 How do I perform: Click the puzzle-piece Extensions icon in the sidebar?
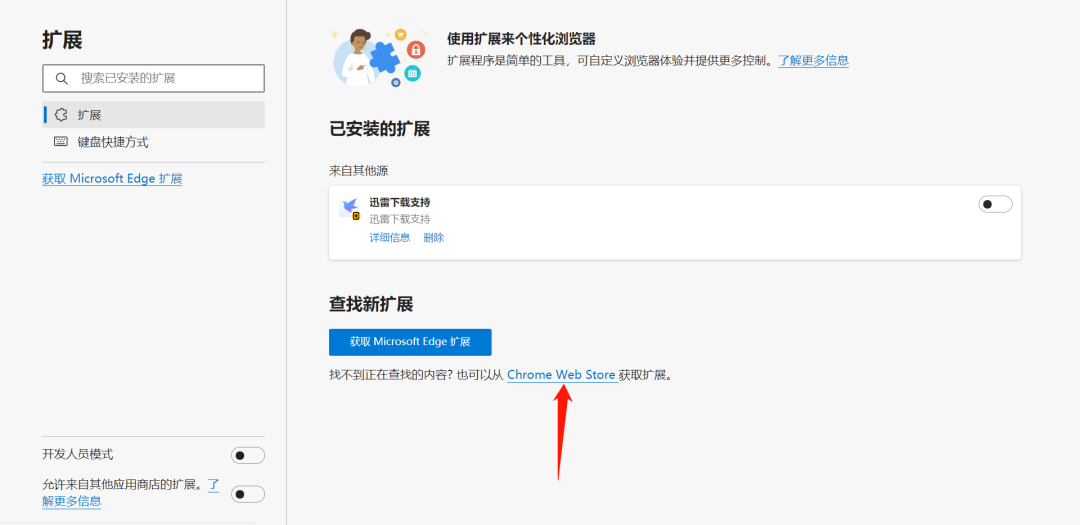[x=61, y=115]
